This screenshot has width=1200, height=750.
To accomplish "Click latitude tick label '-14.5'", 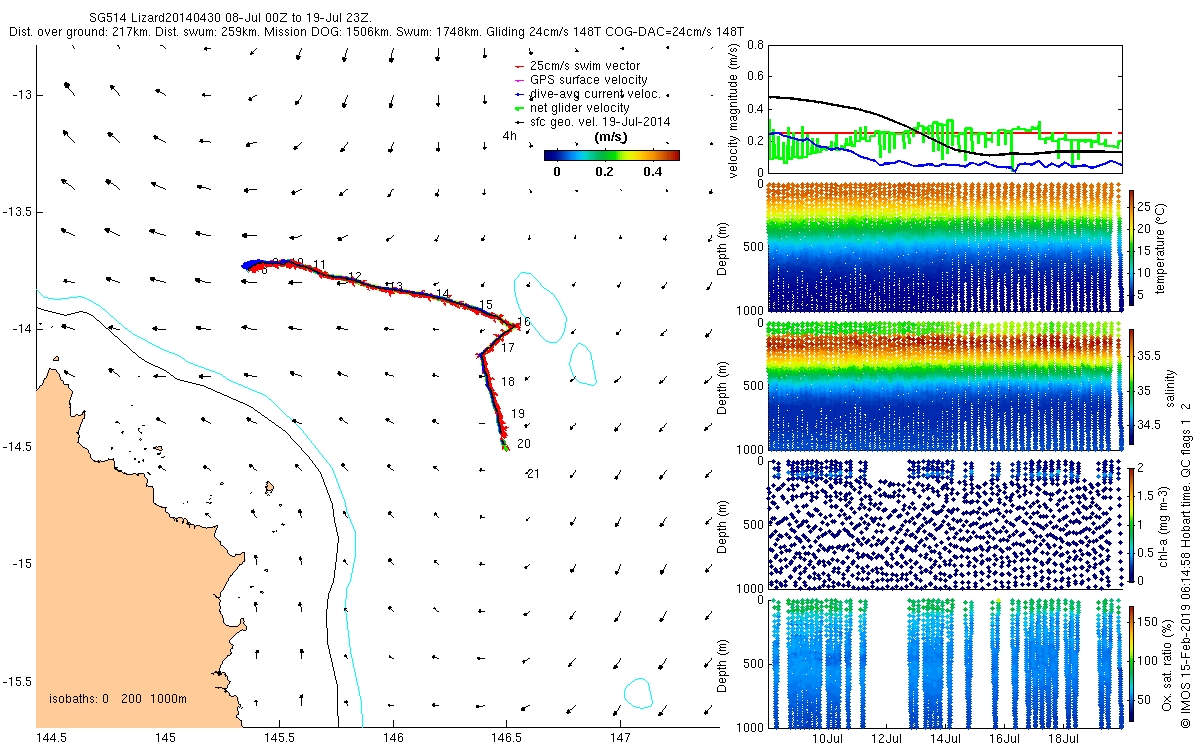I will click(18, 447).
